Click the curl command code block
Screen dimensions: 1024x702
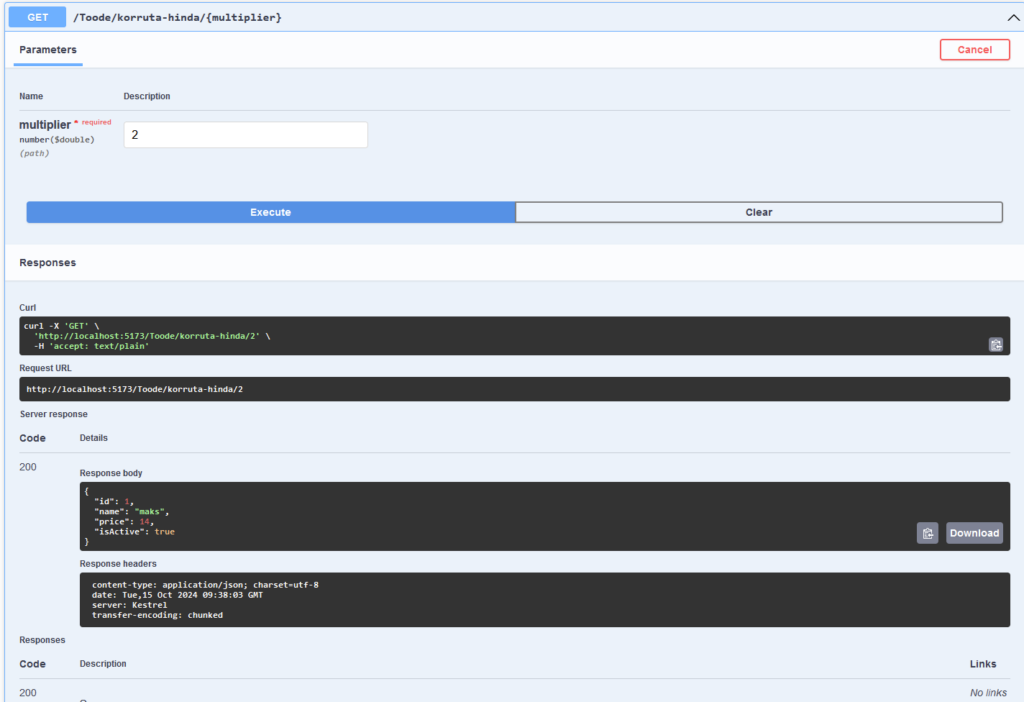click(x=514, y=336)
